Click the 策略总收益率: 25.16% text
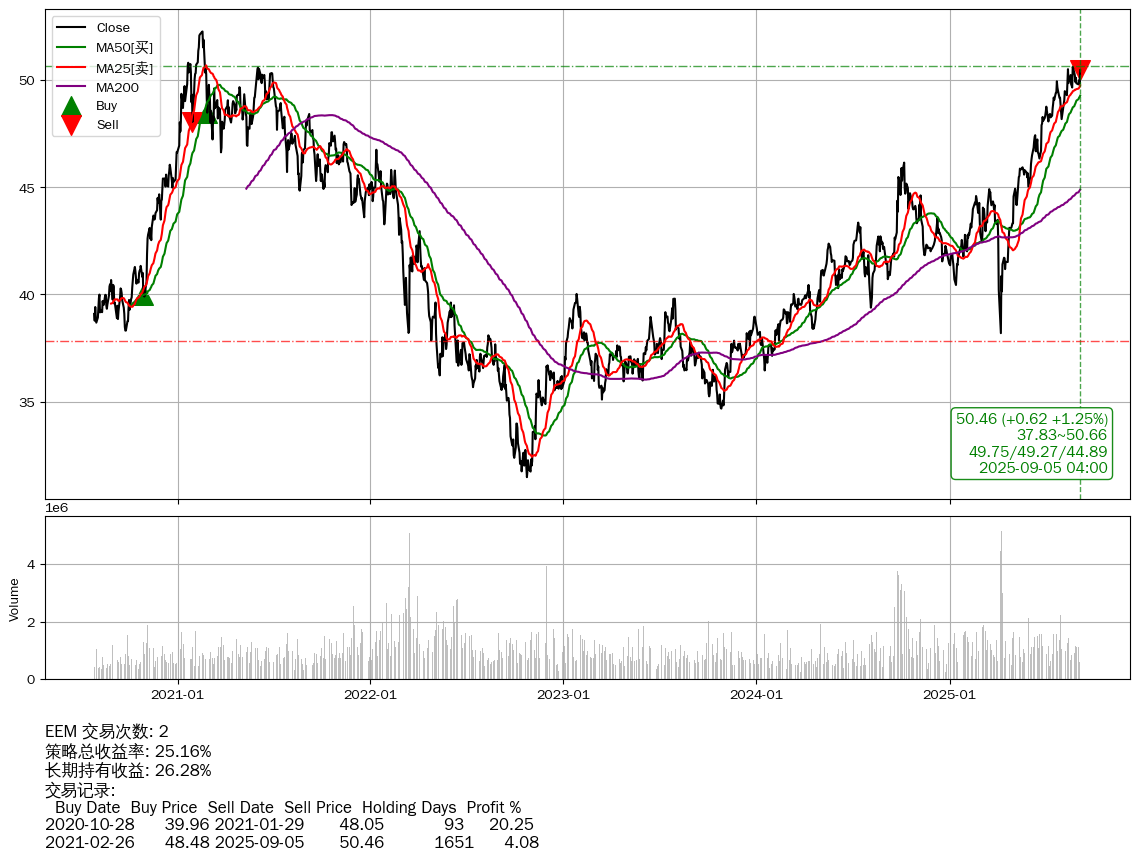This screenshot has height=860, width=1139. 128,751
